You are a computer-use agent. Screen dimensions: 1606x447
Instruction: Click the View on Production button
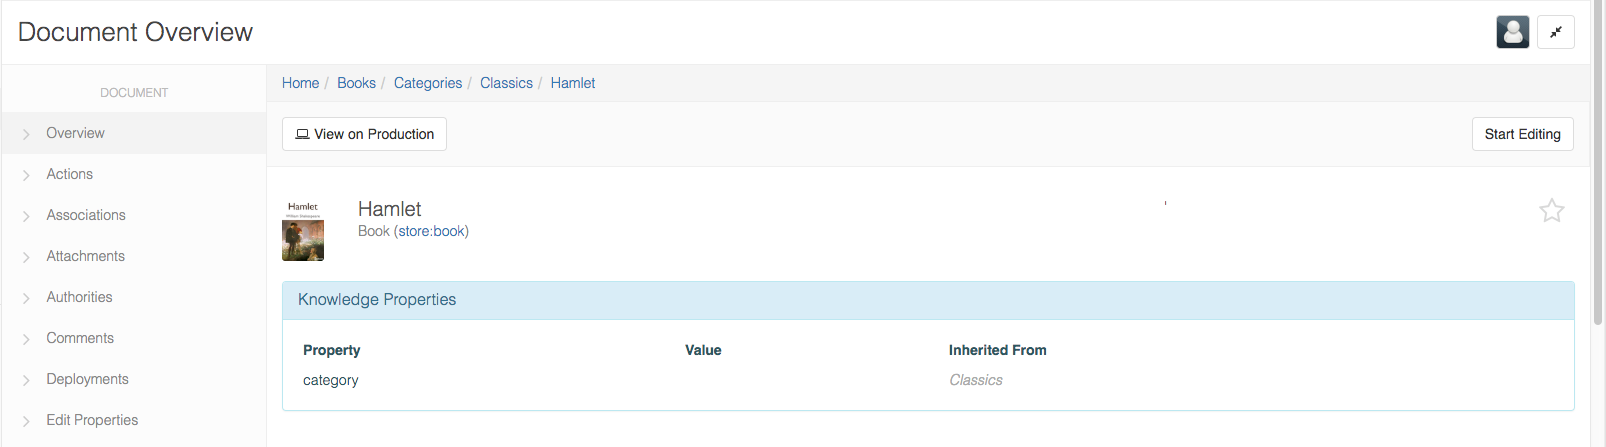[x=364, y=134]
